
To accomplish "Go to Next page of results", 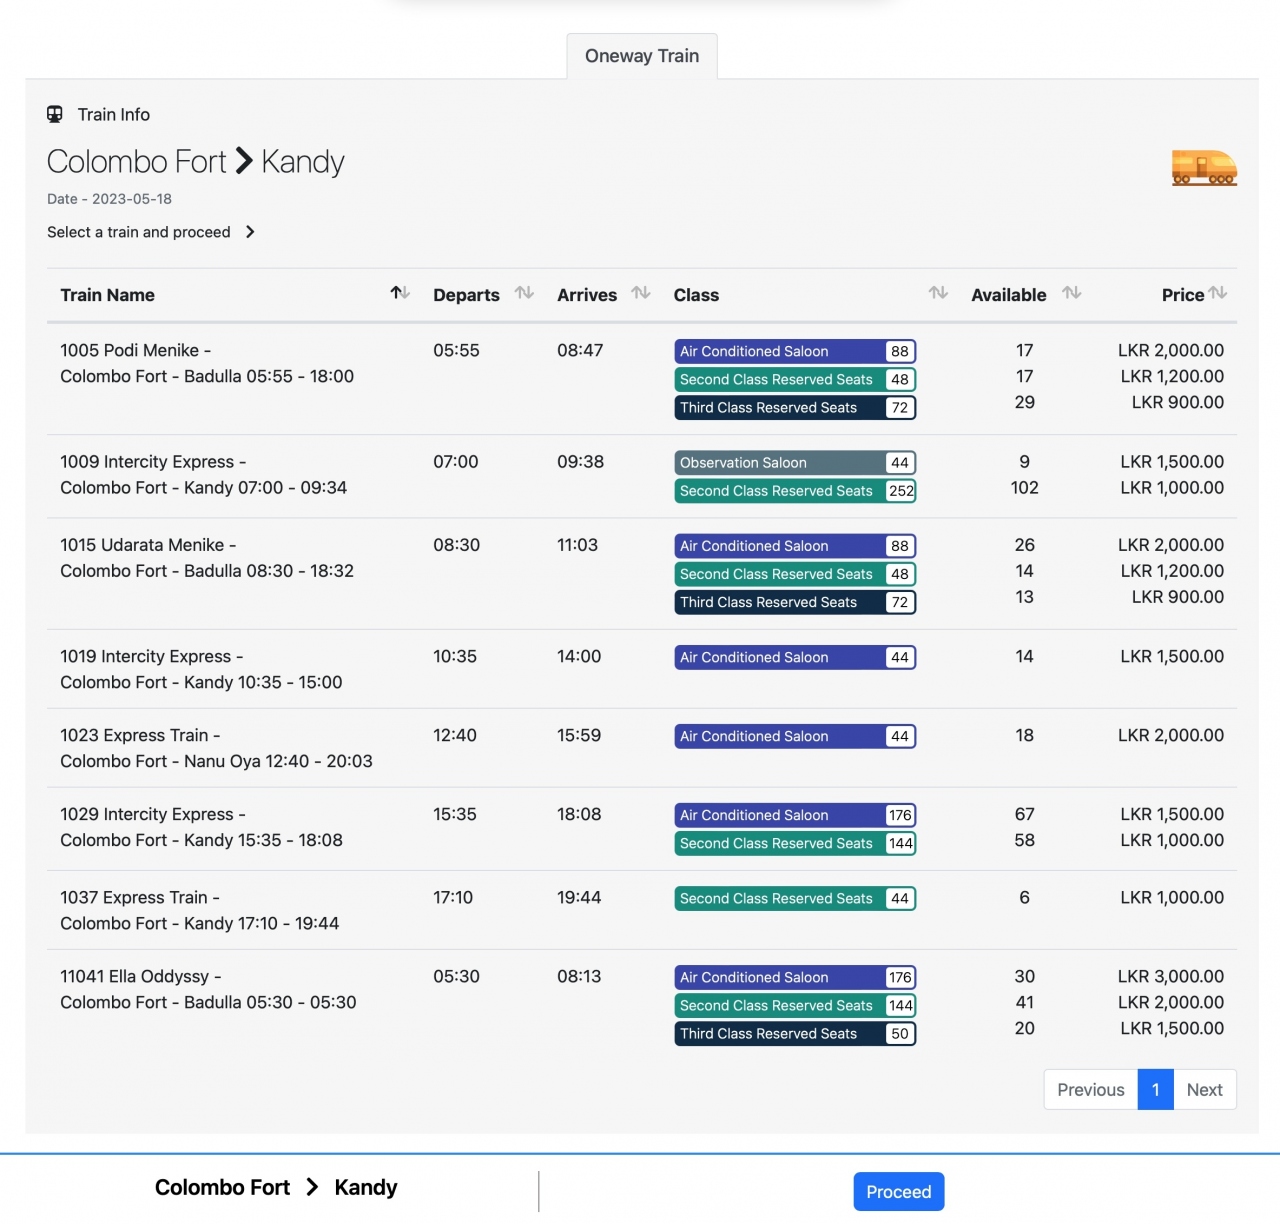I will click(x=1204, y=1090).
